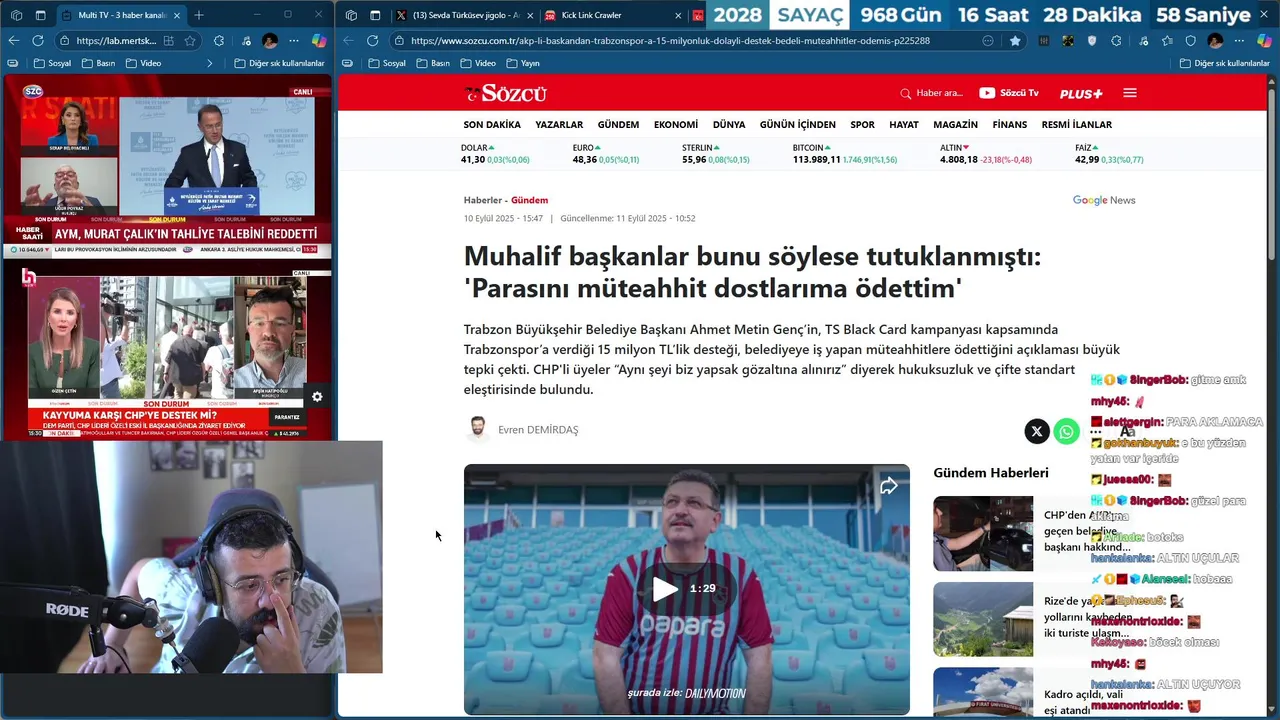Screen dimensions: 1280x720
Task: Open the FİNANS section
Action: [1010, 125]
